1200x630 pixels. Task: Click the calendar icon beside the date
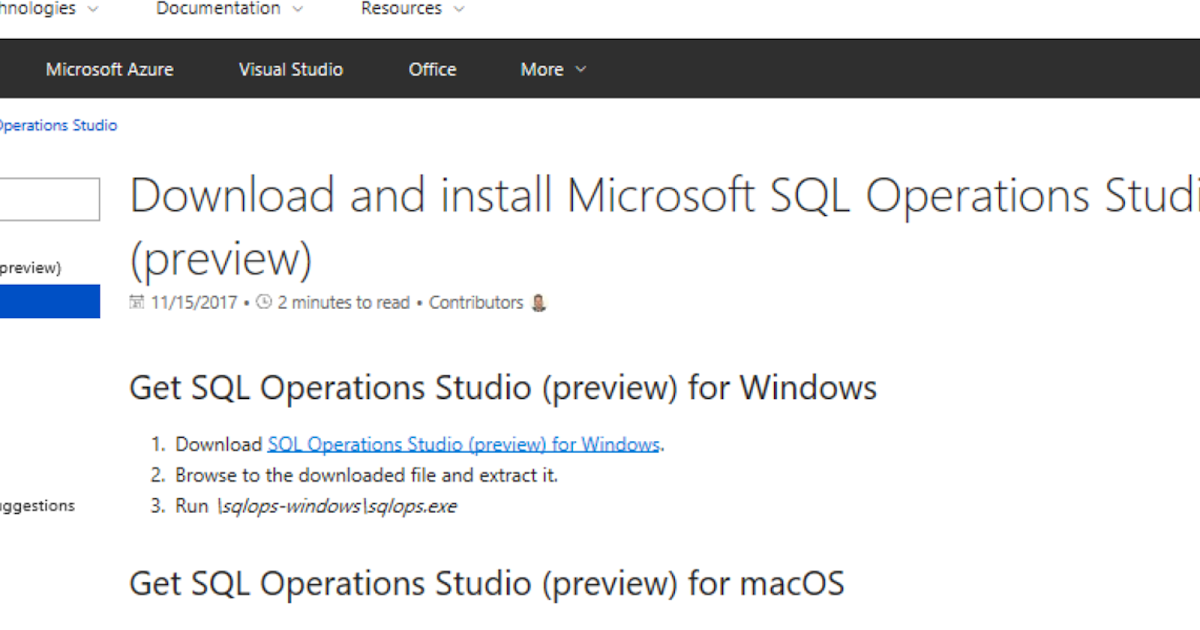[138, 302]
